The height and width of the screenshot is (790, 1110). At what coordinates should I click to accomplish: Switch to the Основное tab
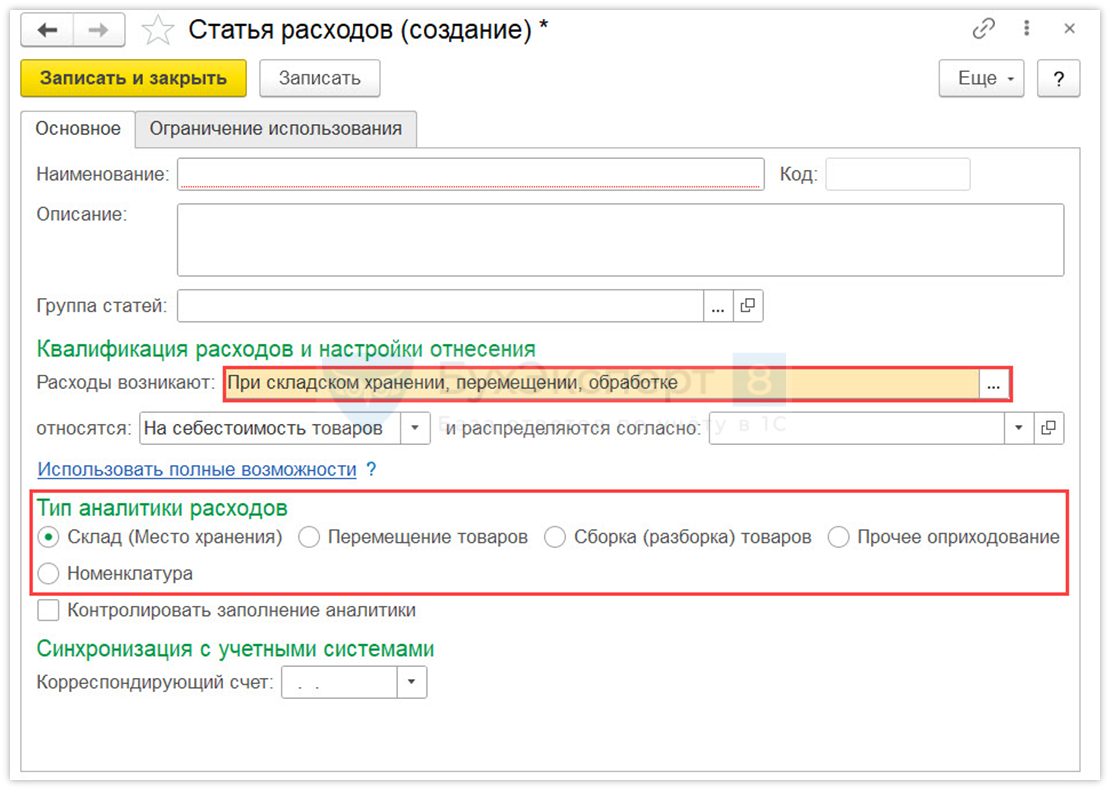[78, 129]
